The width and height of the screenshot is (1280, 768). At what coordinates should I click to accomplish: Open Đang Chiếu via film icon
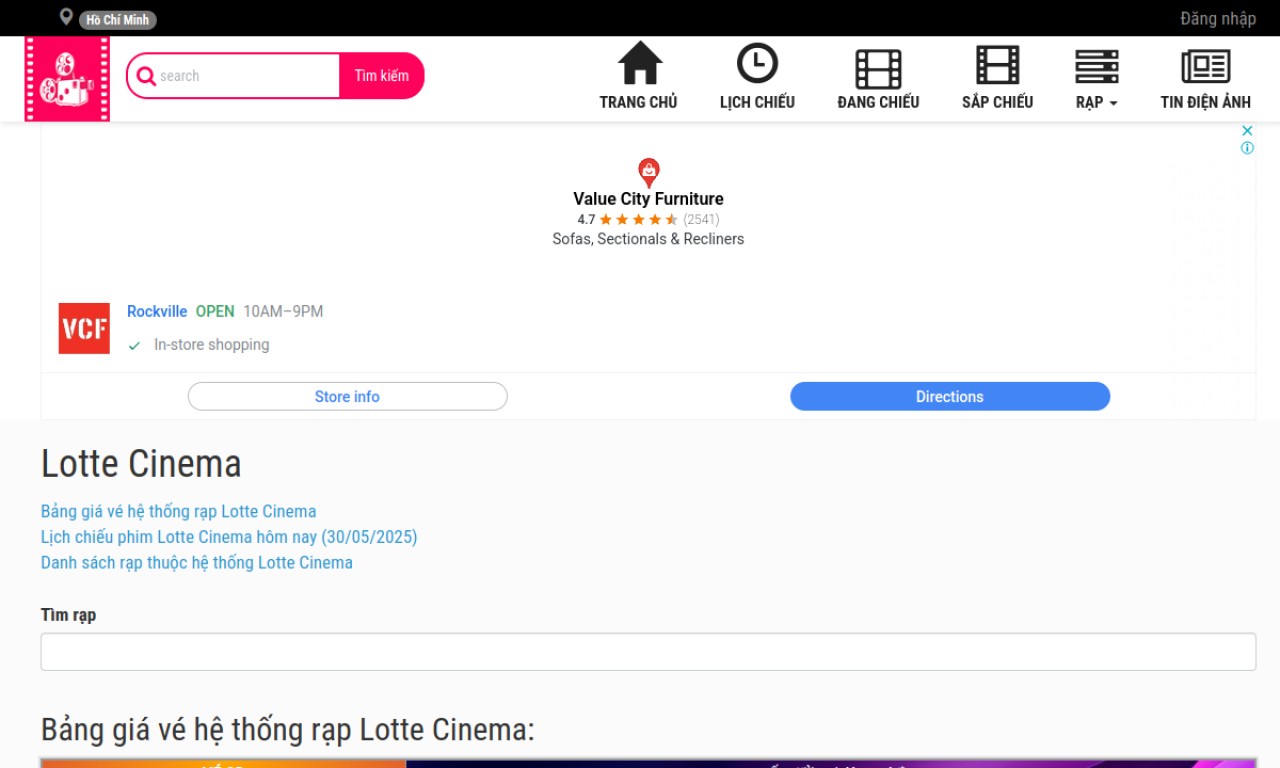coord(878,69)
